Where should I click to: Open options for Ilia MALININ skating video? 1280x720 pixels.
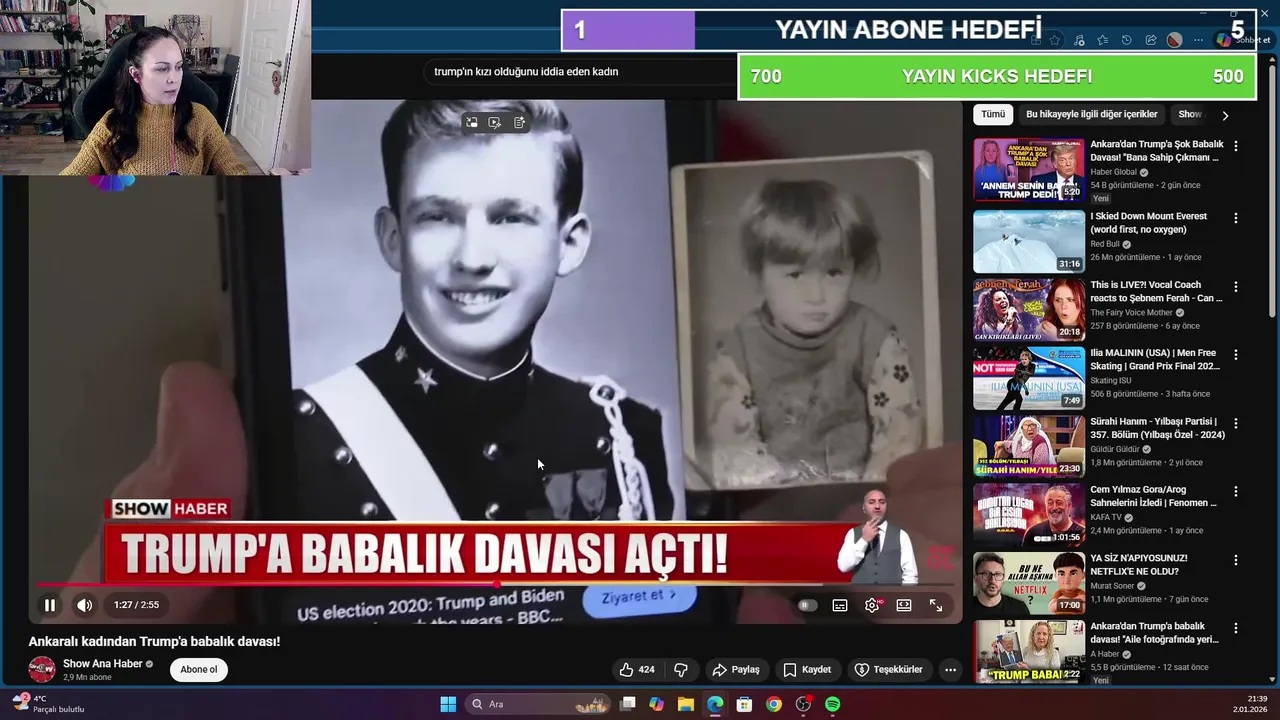click(x=1236, y=354)
